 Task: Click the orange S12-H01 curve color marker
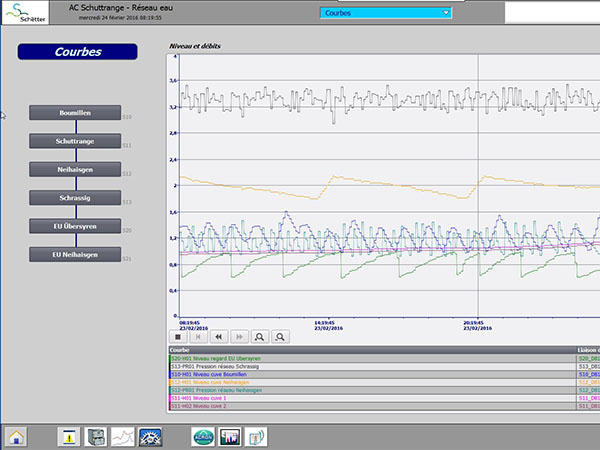[x=170, y=382]
